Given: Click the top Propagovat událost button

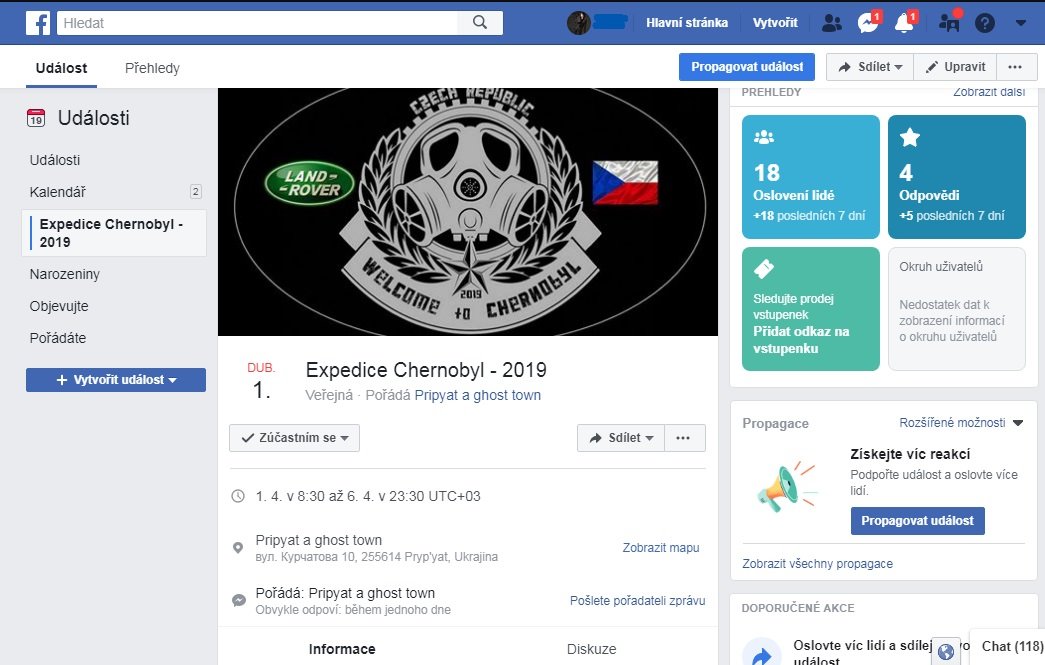Looking at the screenshot, I should click(746, 67).
